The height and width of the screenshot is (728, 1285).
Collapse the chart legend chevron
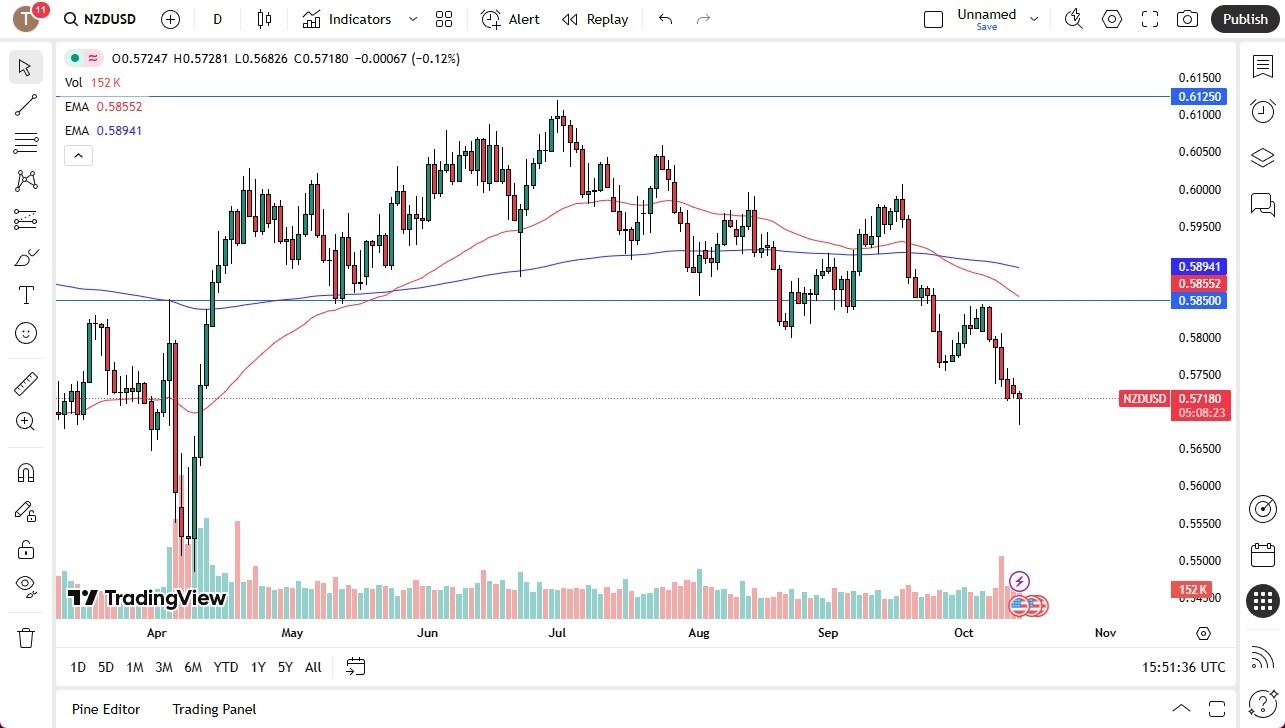[78, 155]
